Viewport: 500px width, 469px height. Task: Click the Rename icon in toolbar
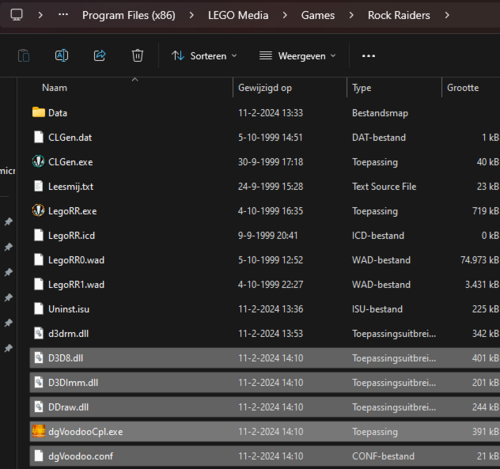[x=62, y=56]
